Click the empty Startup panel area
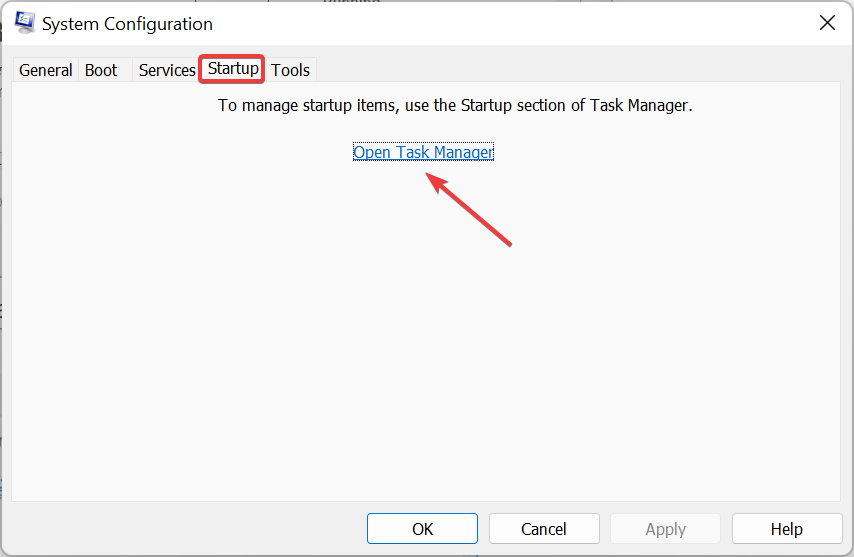 pos(426,338)
